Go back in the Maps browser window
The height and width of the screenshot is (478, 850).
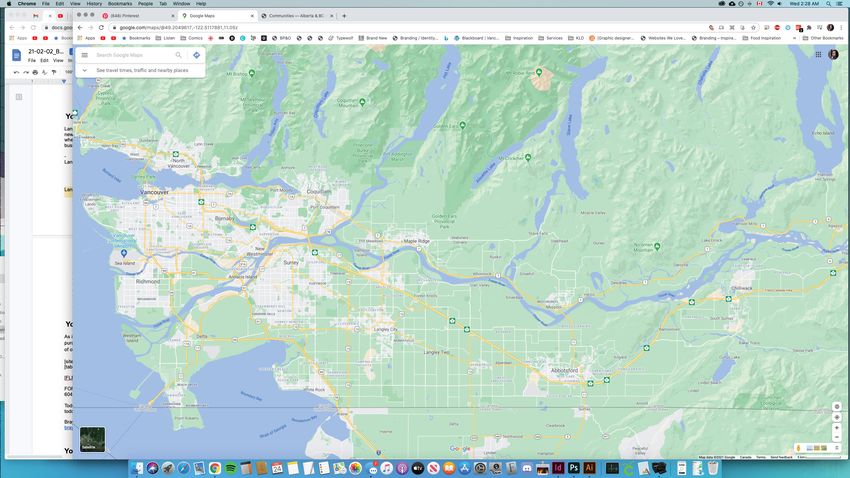pos(80,27)
